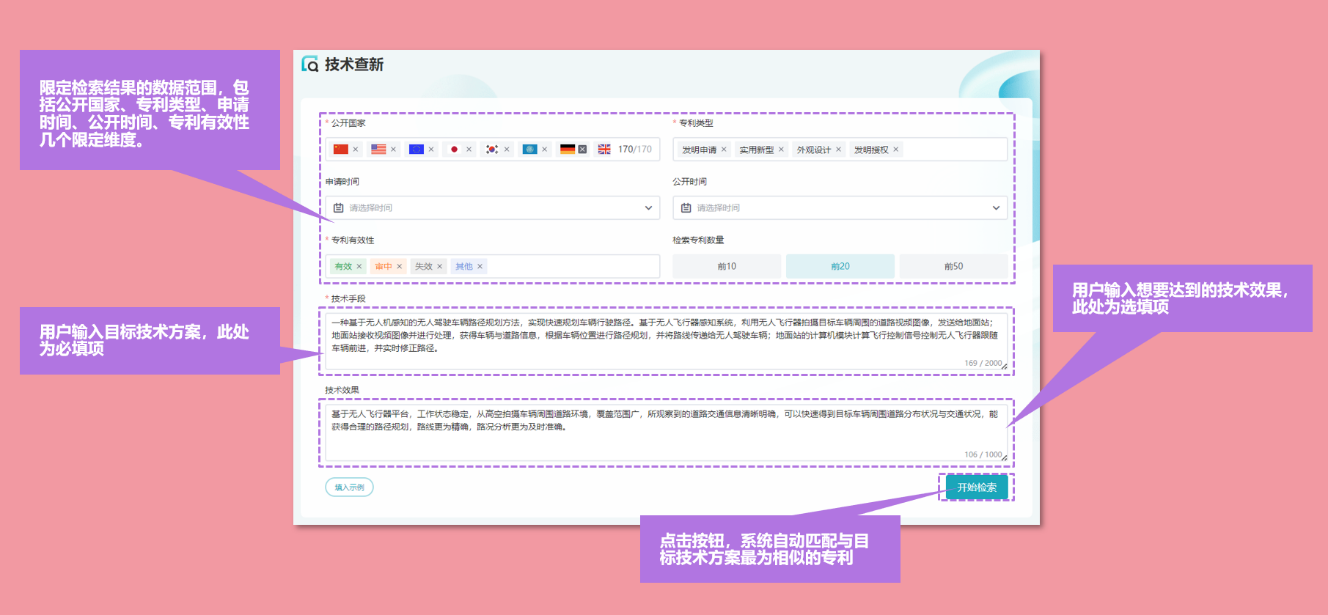This screenshot has width=1328, height=615.
Task: Click the 开始检索 button
Action: pyautogui.click(x=977, y=487)
